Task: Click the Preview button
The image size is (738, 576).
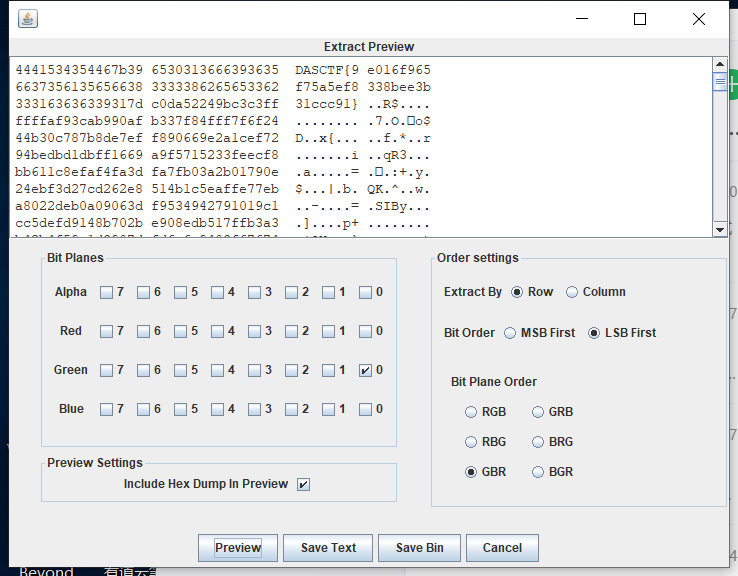Action: [x=238, y=548]
